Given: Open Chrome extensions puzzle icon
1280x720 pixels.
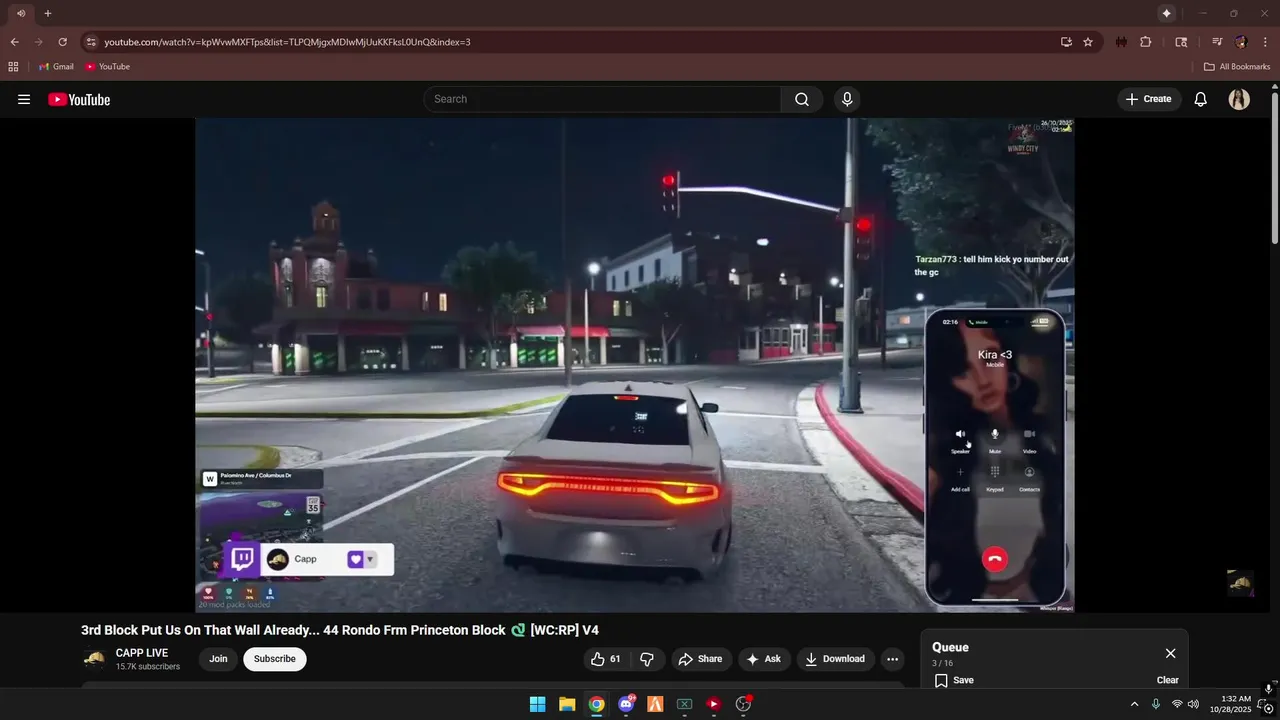Looking at the screenshot, I should click(x=1146, y=42).
